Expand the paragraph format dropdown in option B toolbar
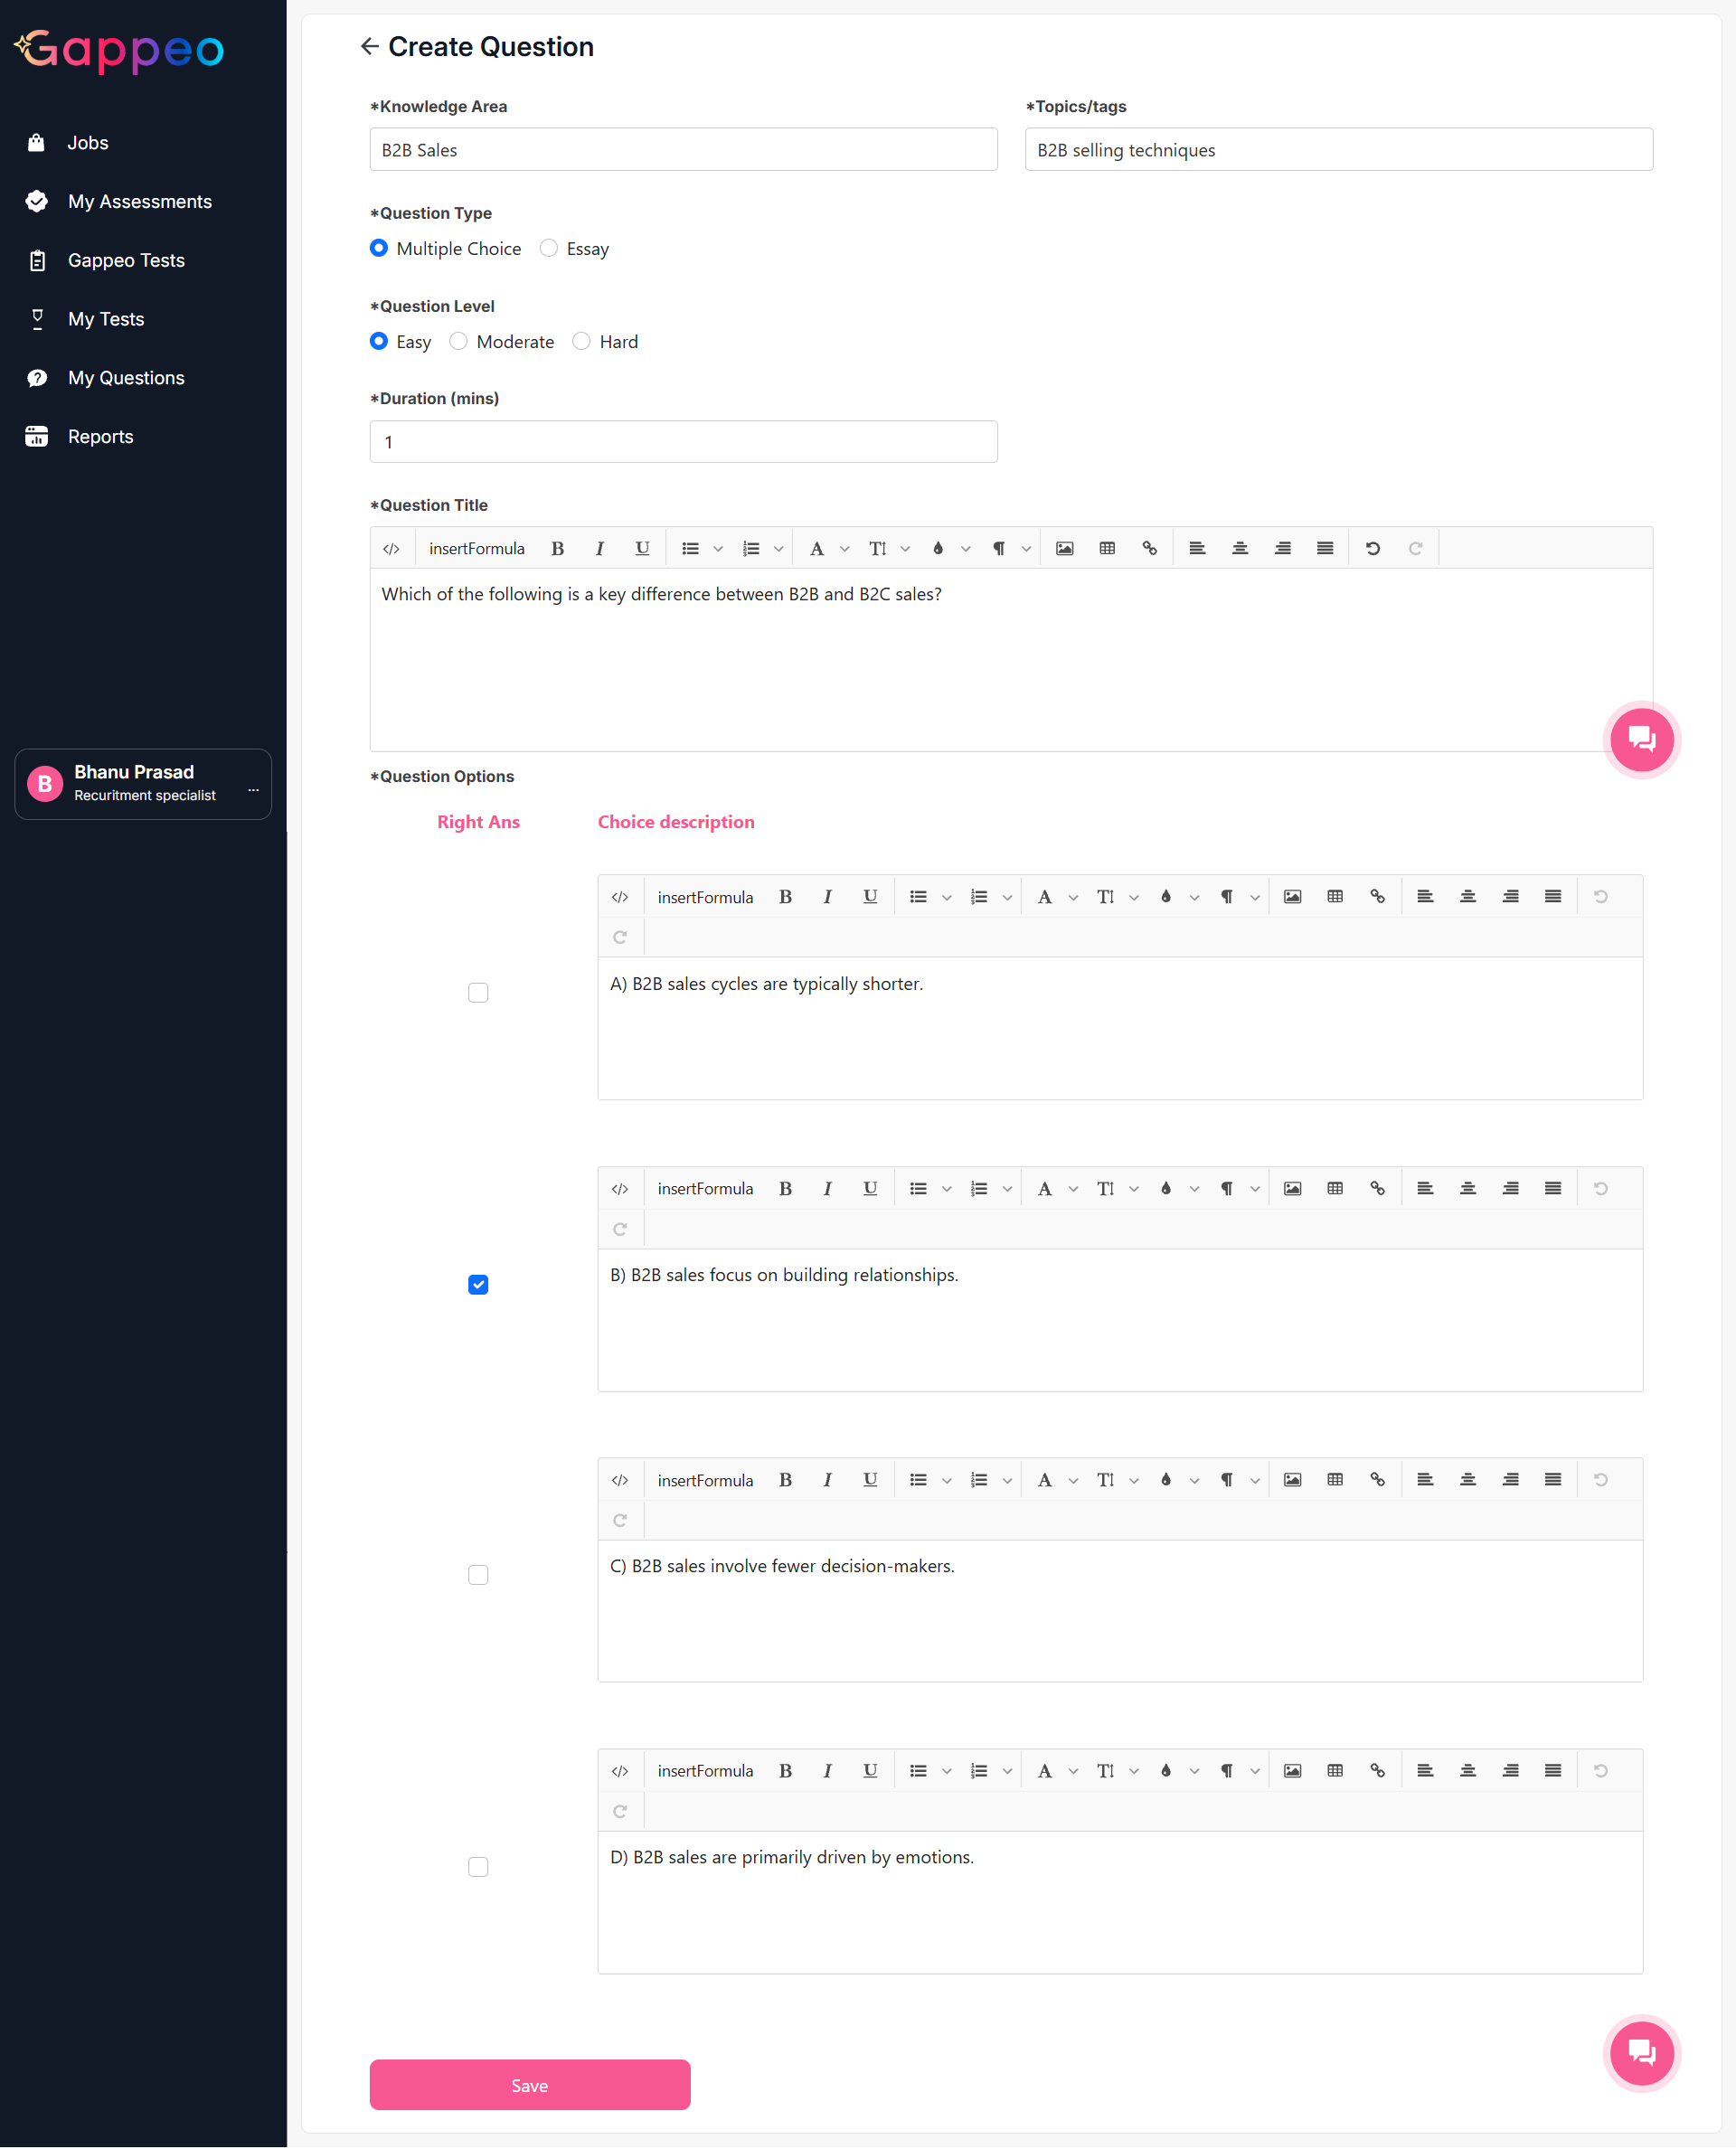The height and width of the screenshot is (2149, 1736). (x=1254, y=1189)
